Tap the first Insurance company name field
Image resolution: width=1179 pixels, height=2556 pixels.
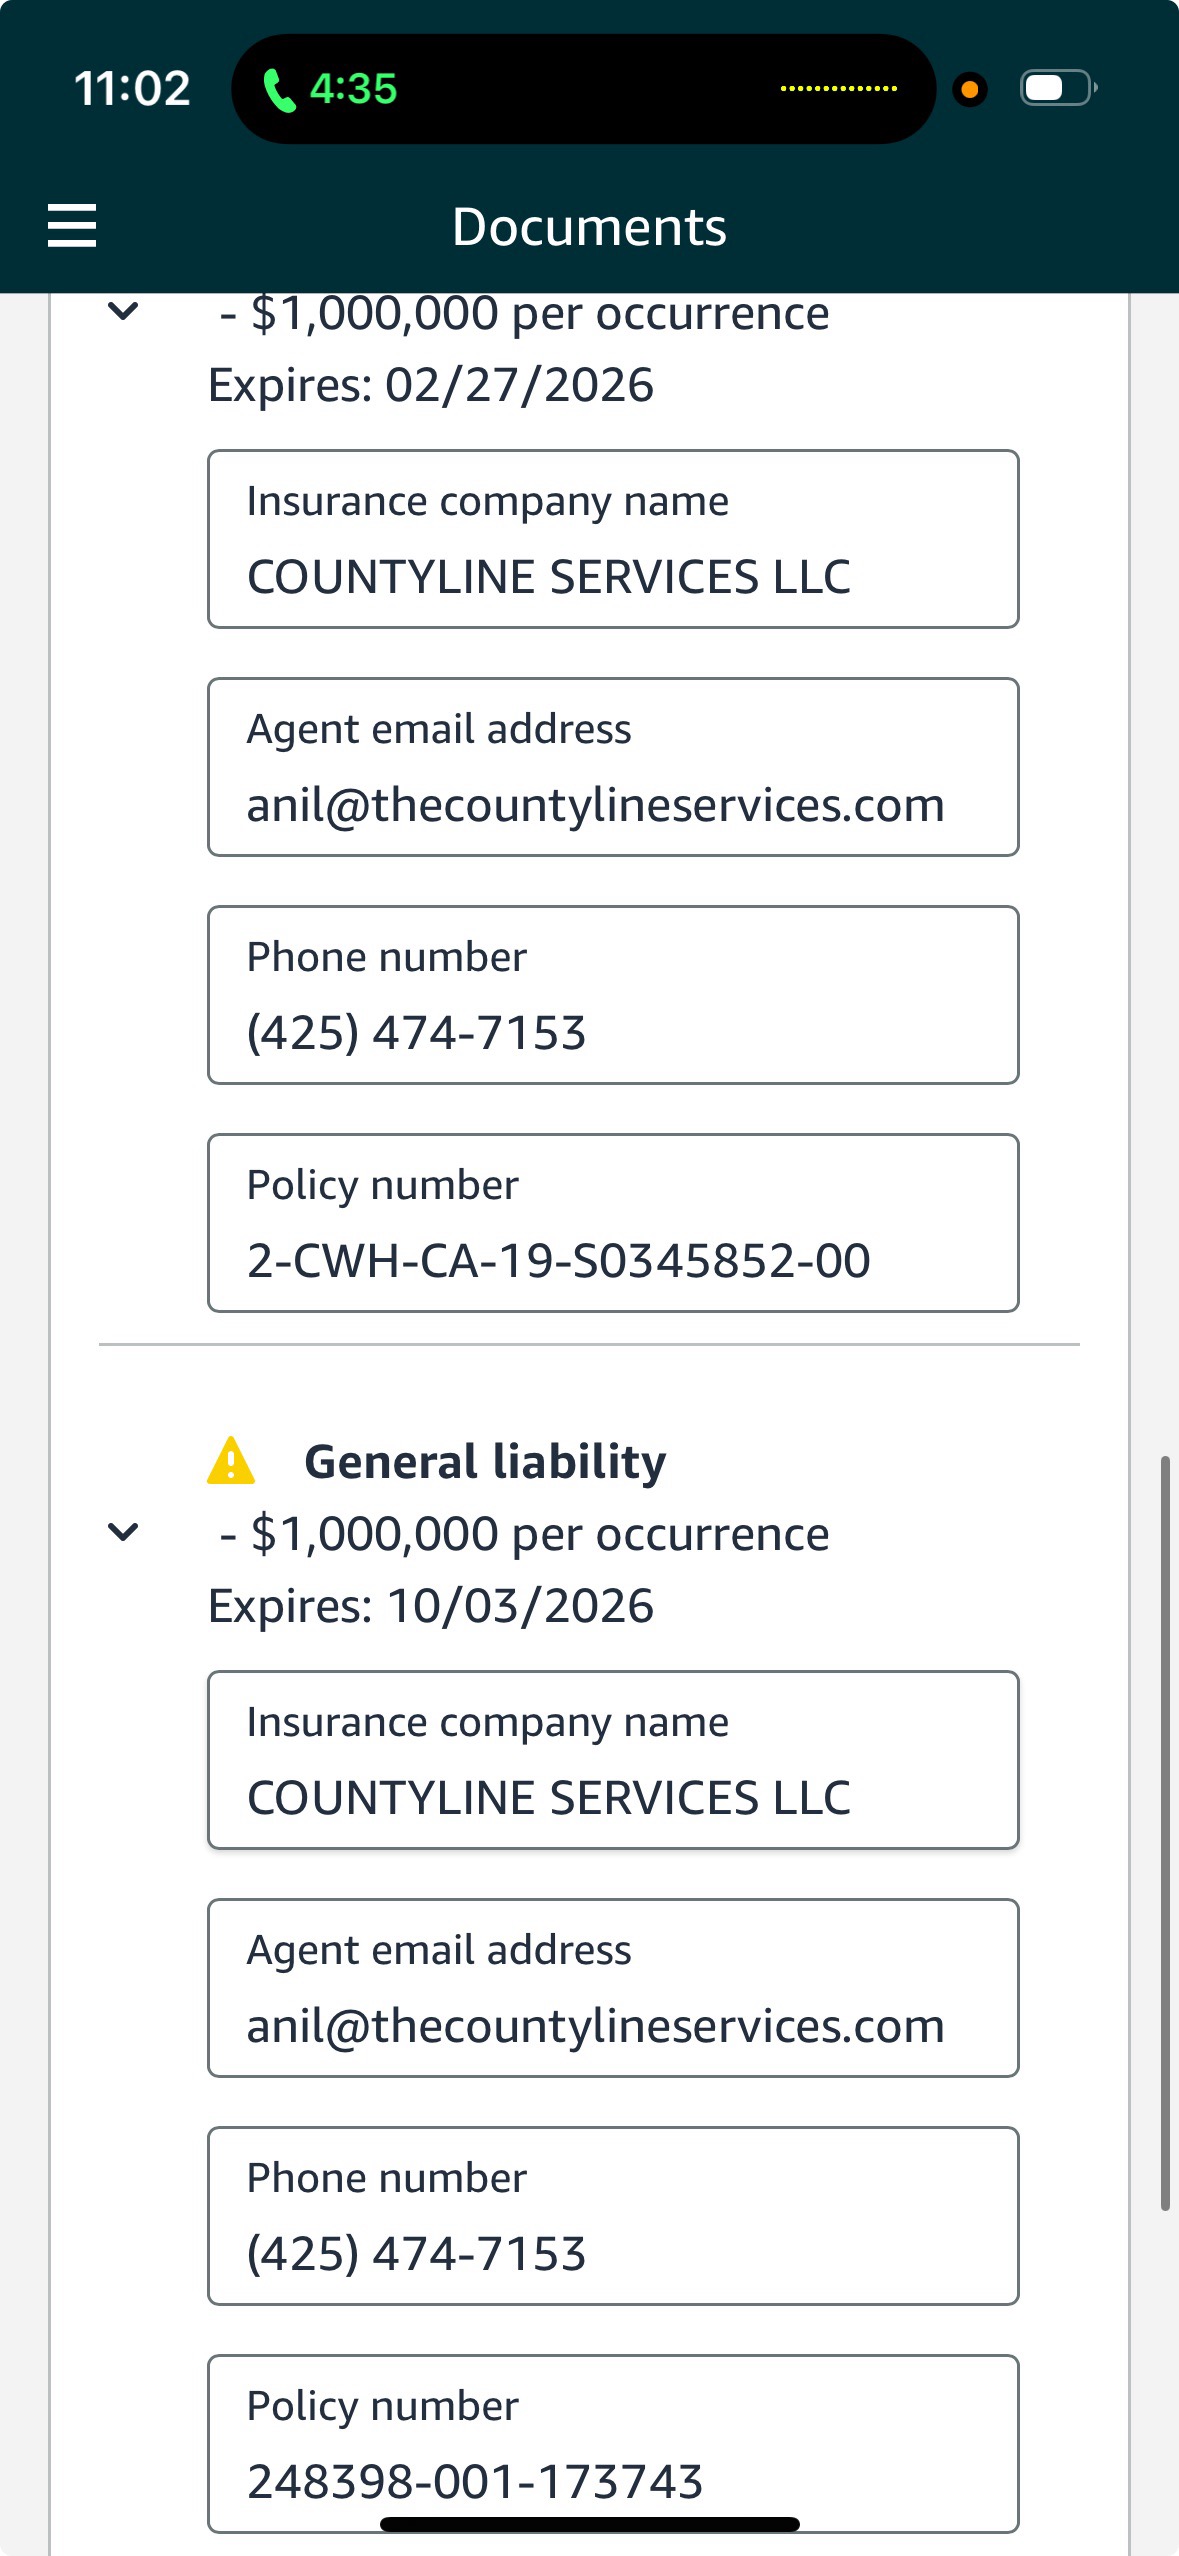click(x=613, y=539)
